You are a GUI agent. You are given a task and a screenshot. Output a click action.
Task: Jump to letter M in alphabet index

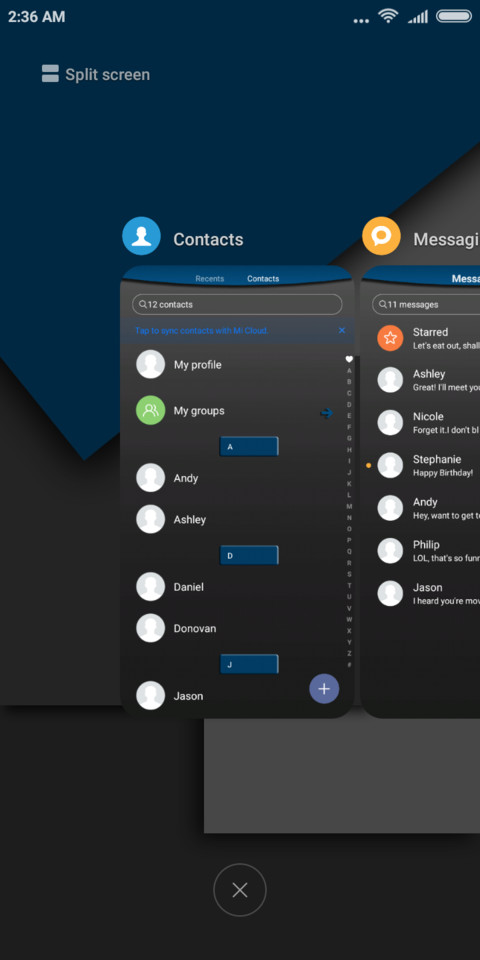[349, 506]
